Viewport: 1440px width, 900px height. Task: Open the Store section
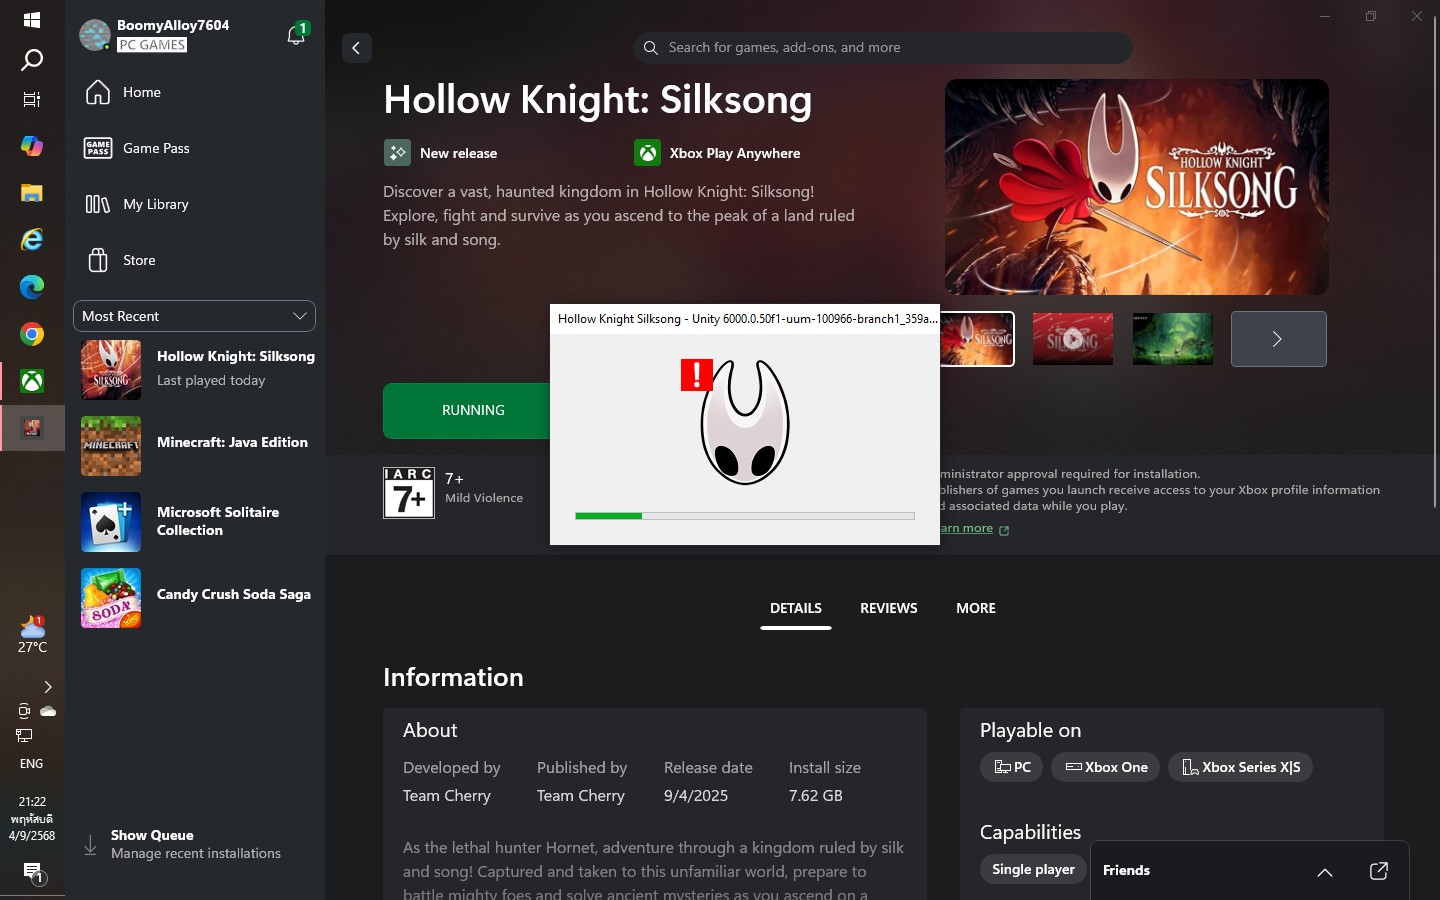point(195,260)
